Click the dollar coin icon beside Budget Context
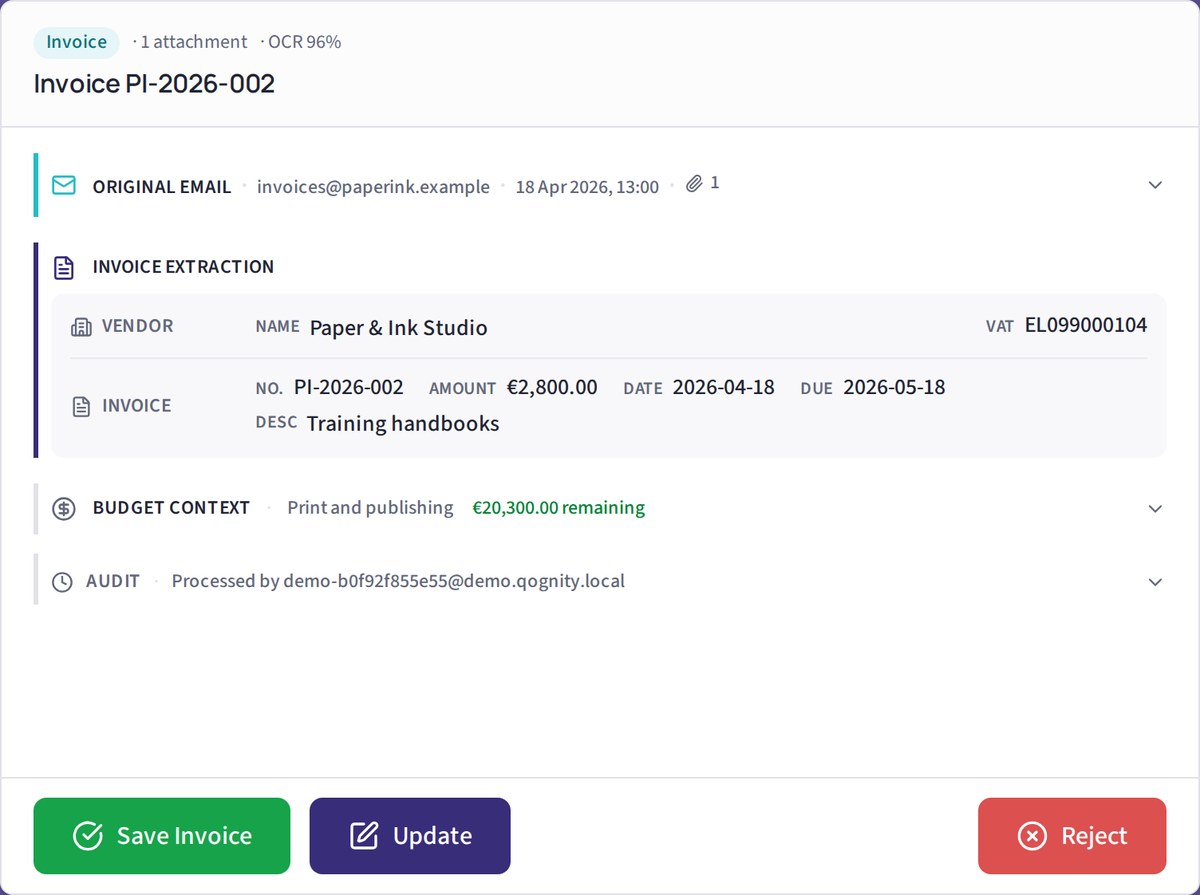This screenshot has height=895, width=1200. [63, 508]
